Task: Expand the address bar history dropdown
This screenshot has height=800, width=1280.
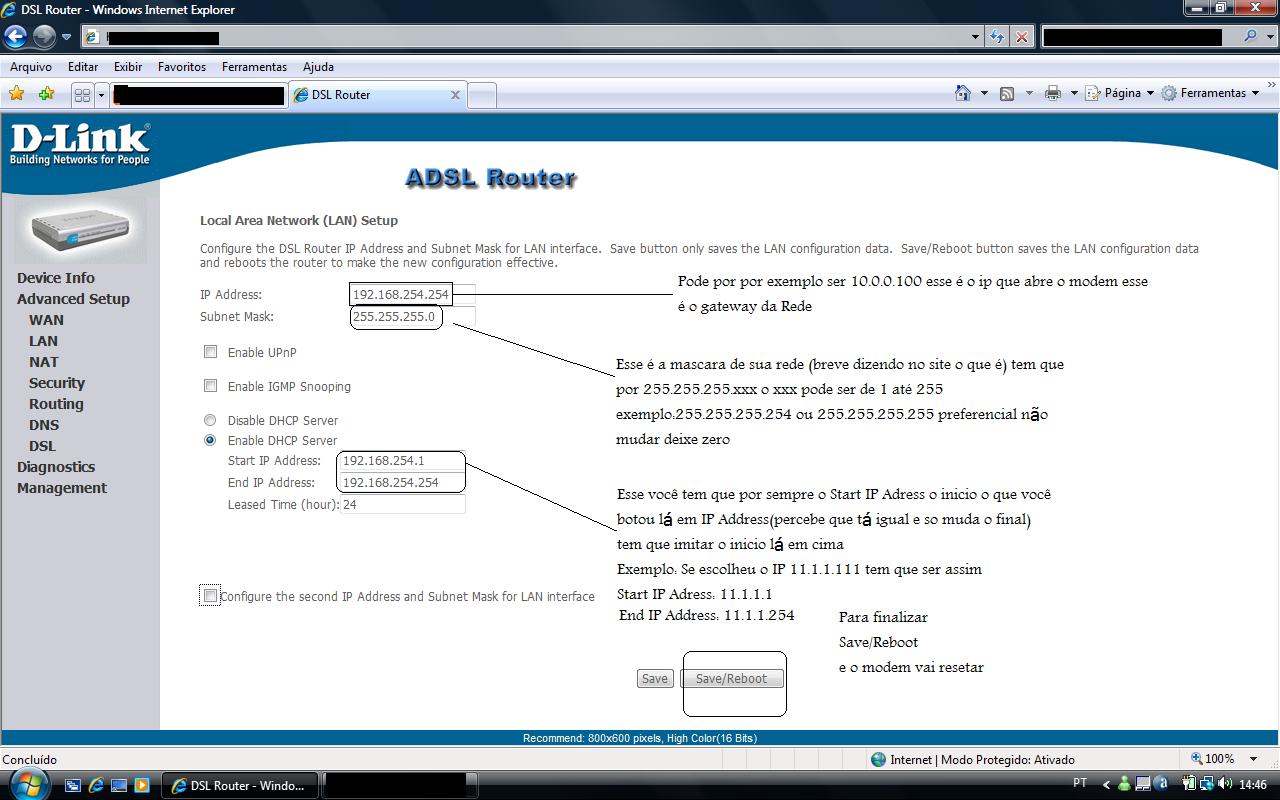Action: [x=975, y=37]
